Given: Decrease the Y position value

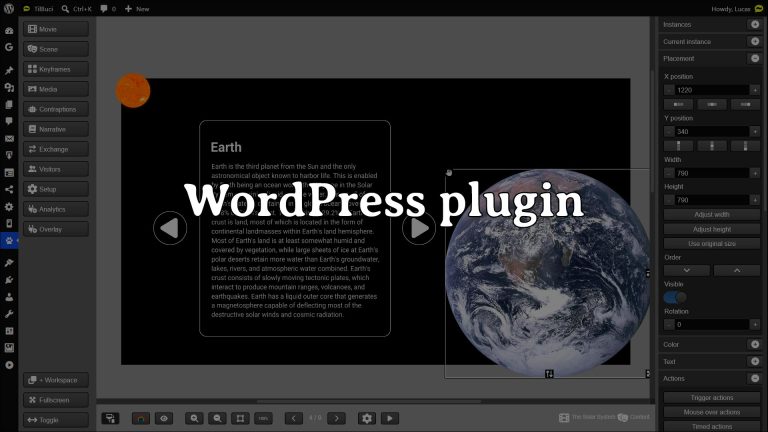Looking at the screenshot, I should tap(669, 132).
